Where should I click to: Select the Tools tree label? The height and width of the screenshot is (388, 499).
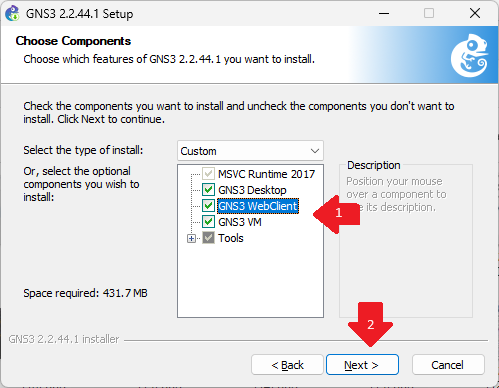click(x=231, y=238)
